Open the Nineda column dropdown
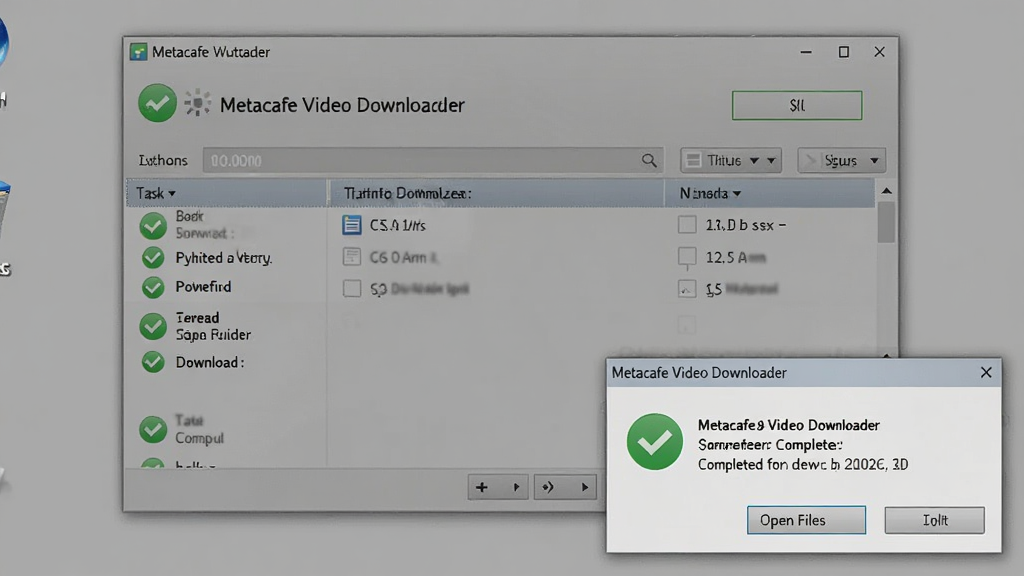 pyautogui.click(x=737, y=194)
